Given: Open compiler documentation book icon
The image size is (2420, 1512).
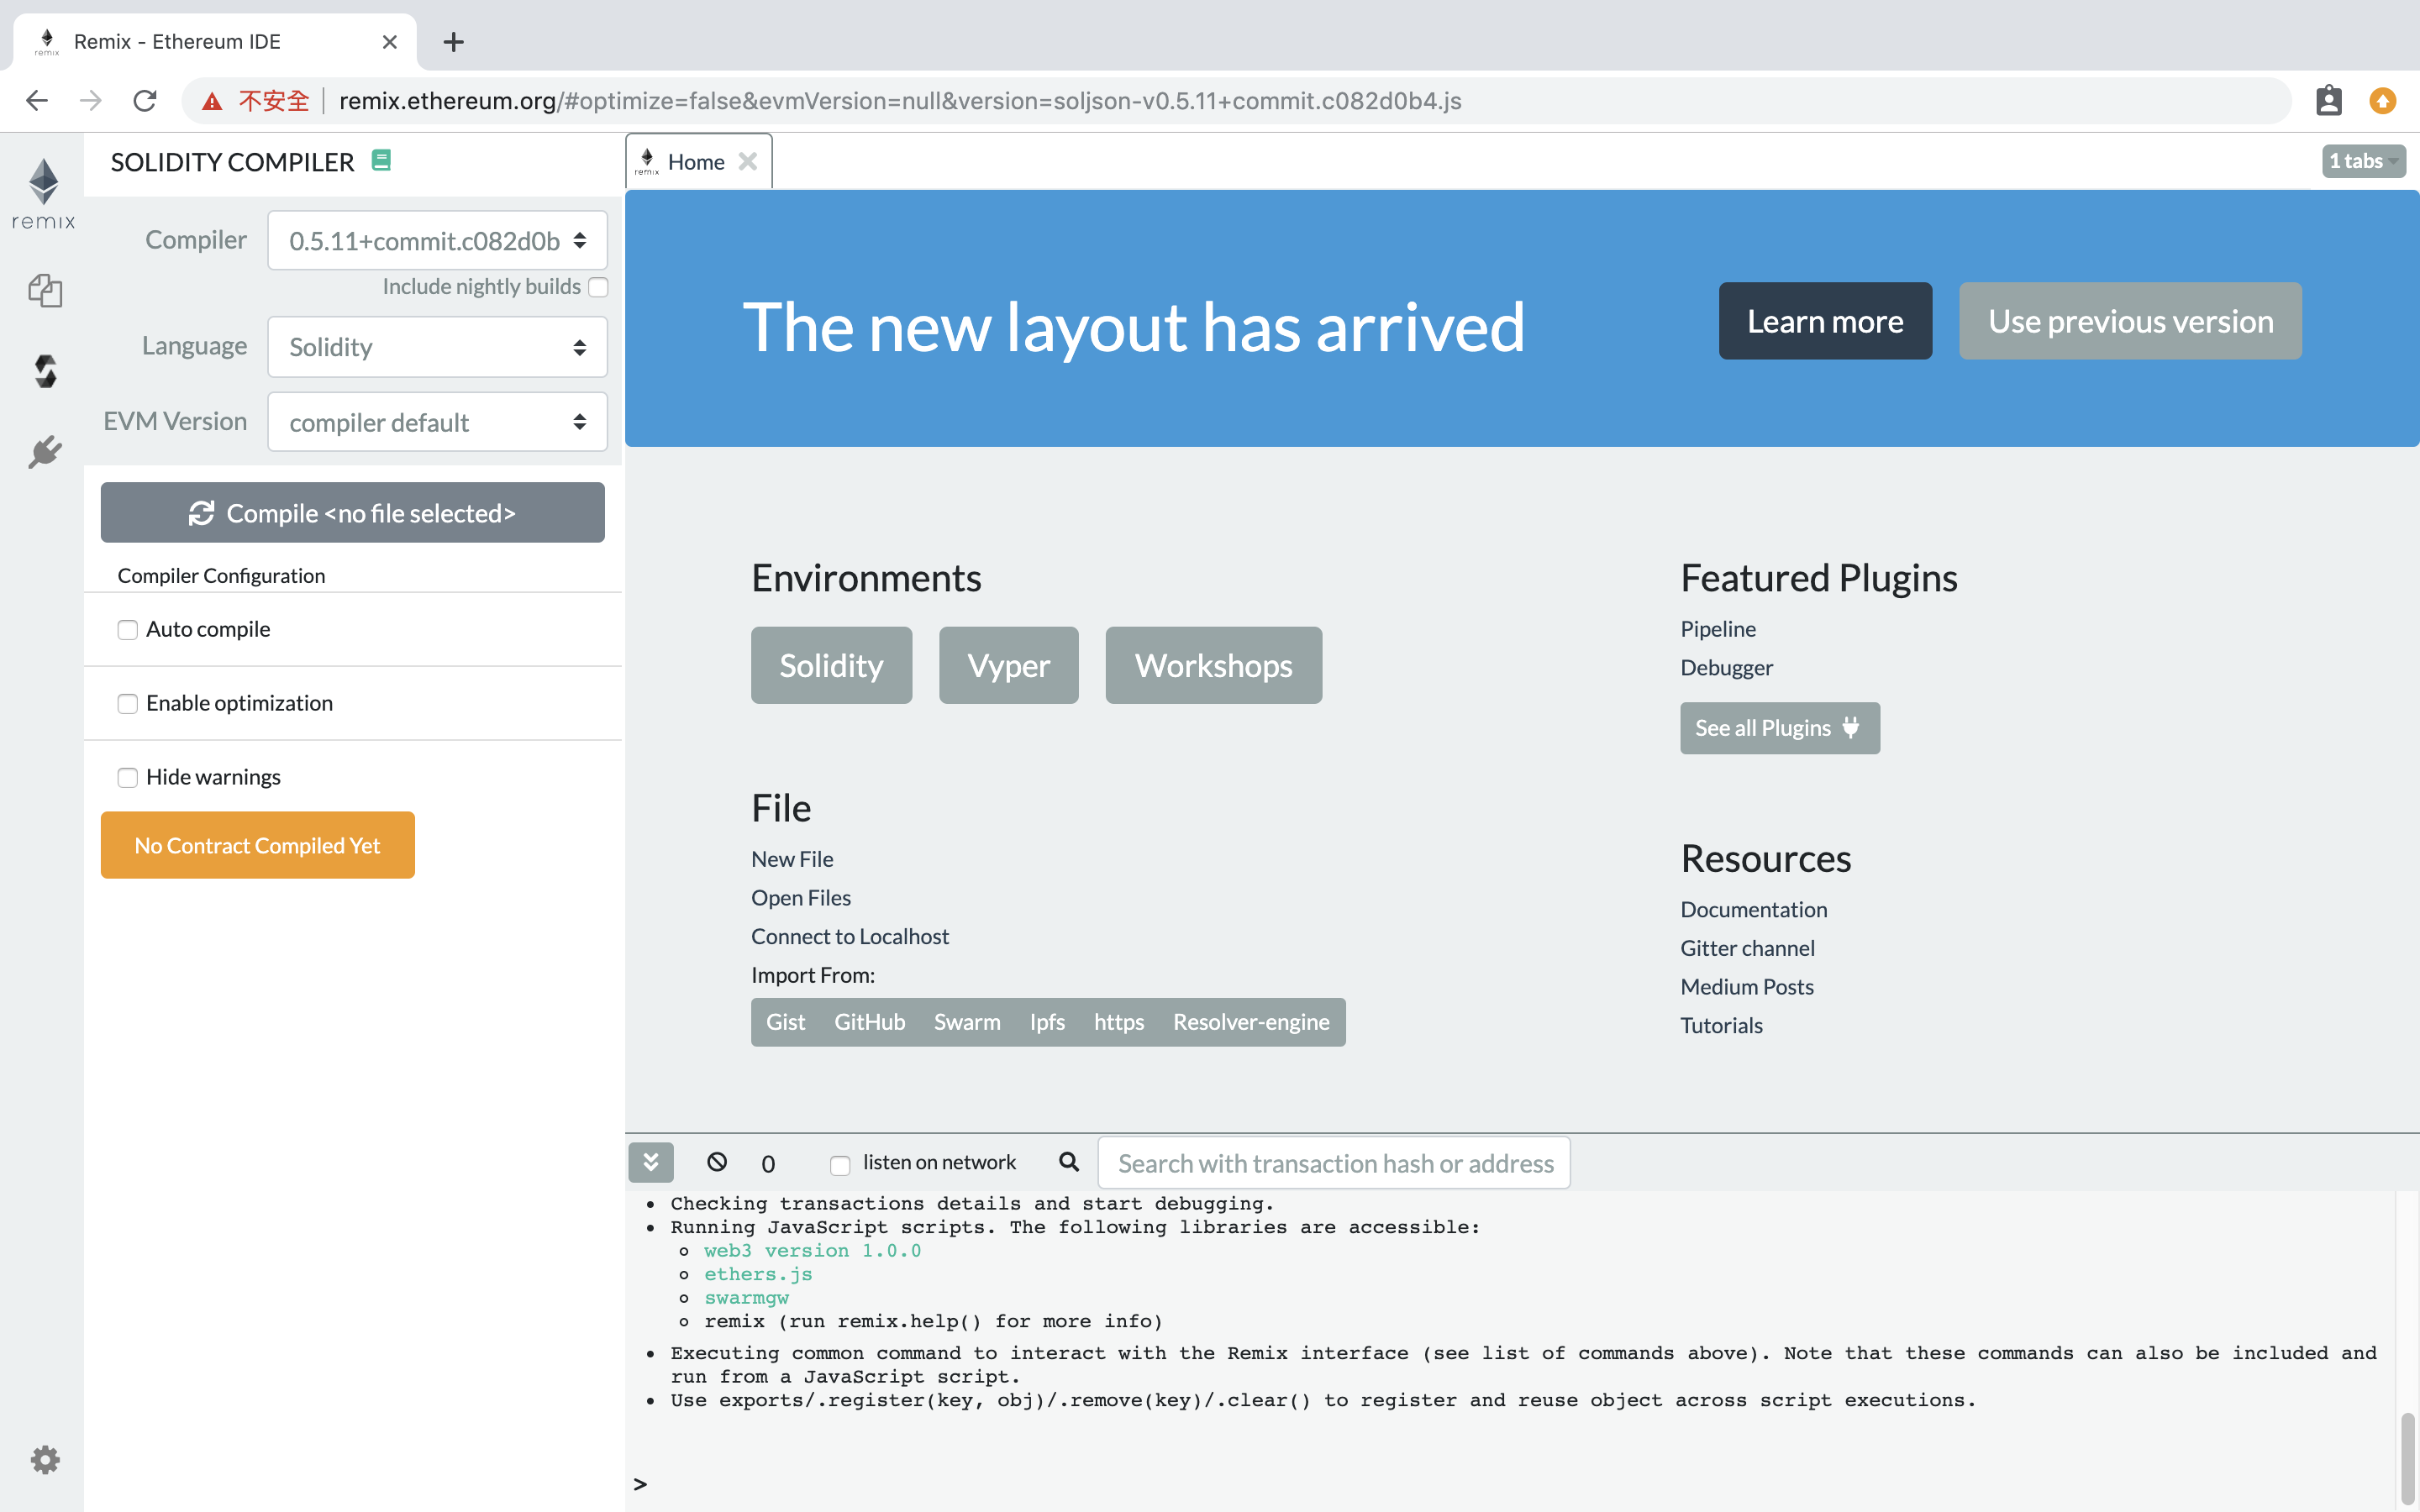Looking at the screenshot, I should [381, 160].
